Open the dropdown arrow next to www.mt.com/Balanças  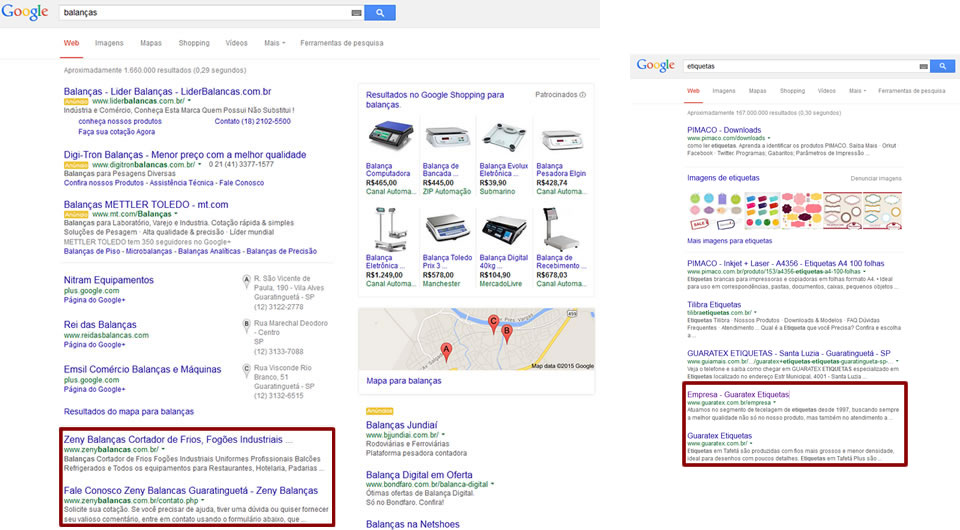[176, 214]
